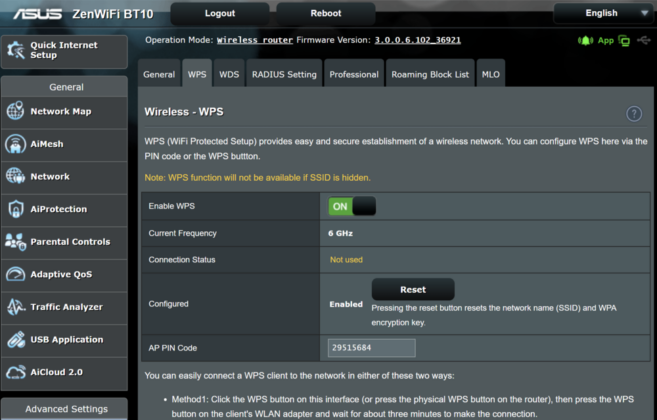The image size is (657, 420).
Task: Select the AiProtection shield icon
Action: coord(16,209)
